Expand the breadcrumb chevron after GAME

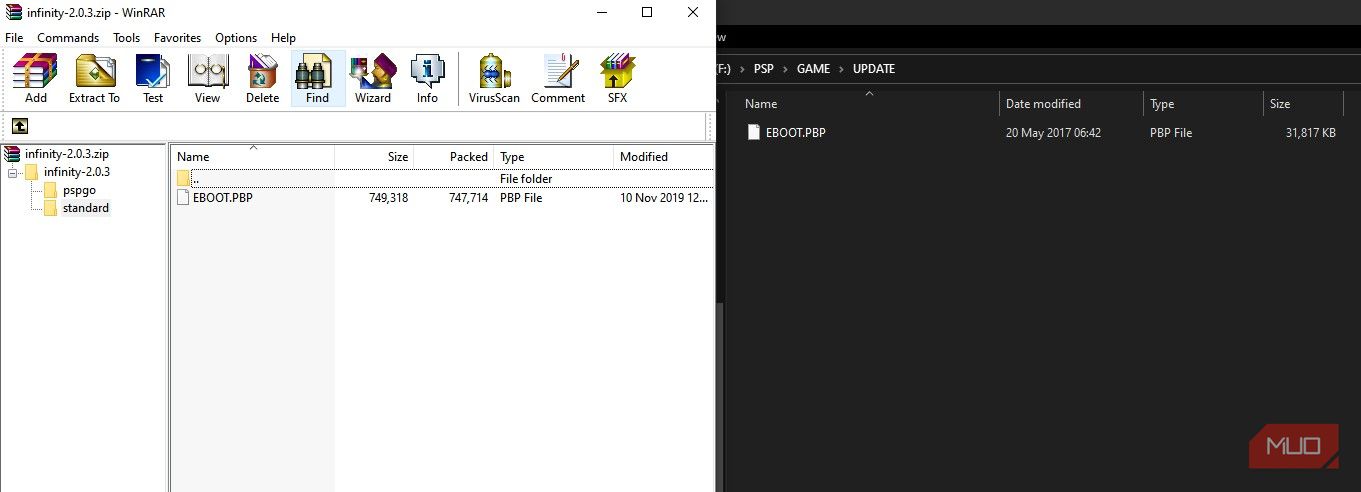point(842,69)
